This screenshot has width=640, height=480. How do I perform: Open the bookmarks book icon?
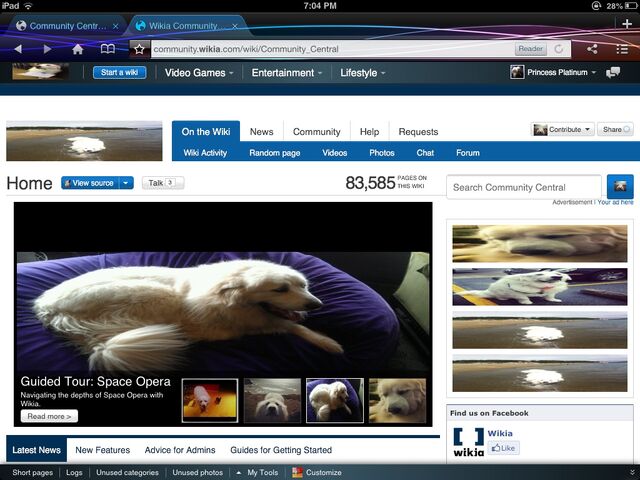click(108, 49)
